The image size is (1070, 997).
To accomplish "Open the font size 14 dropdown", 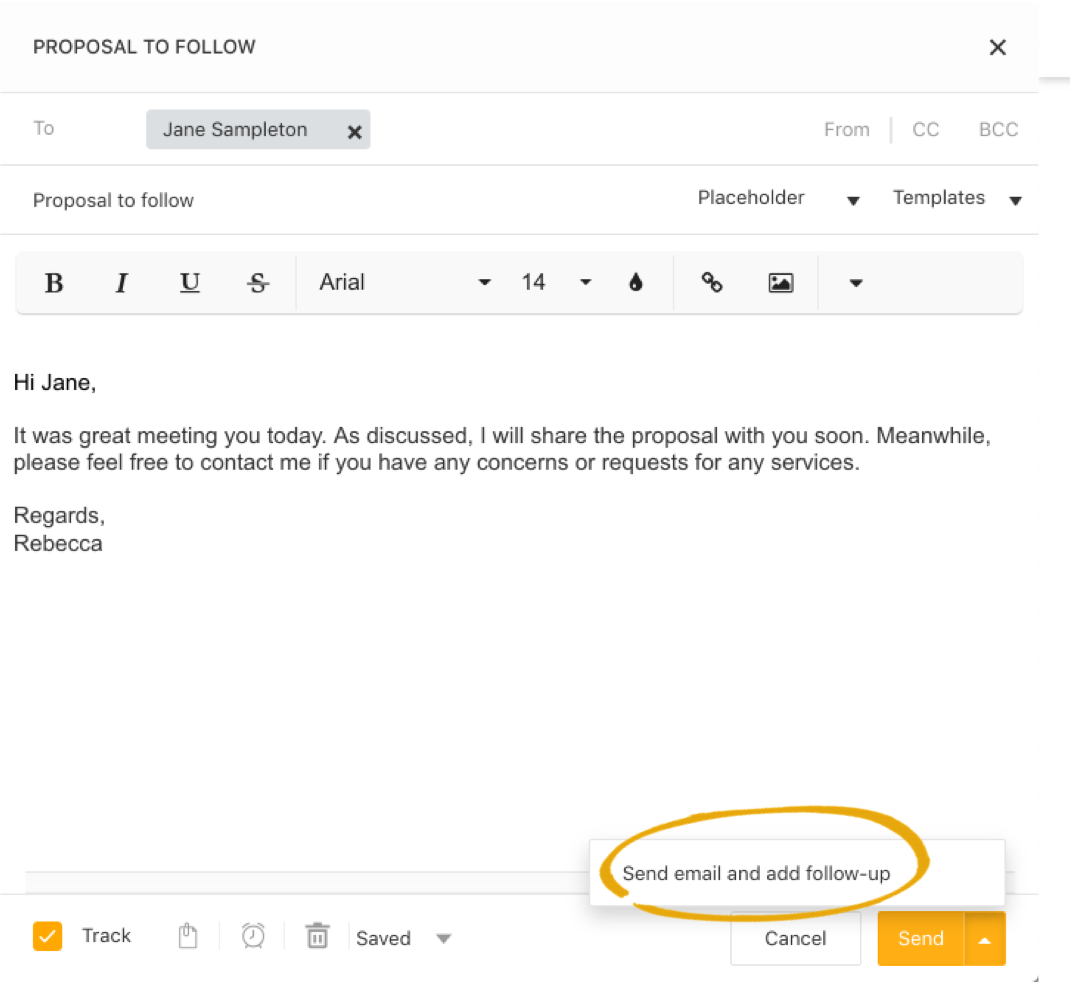I will click(x=556, y=283).
